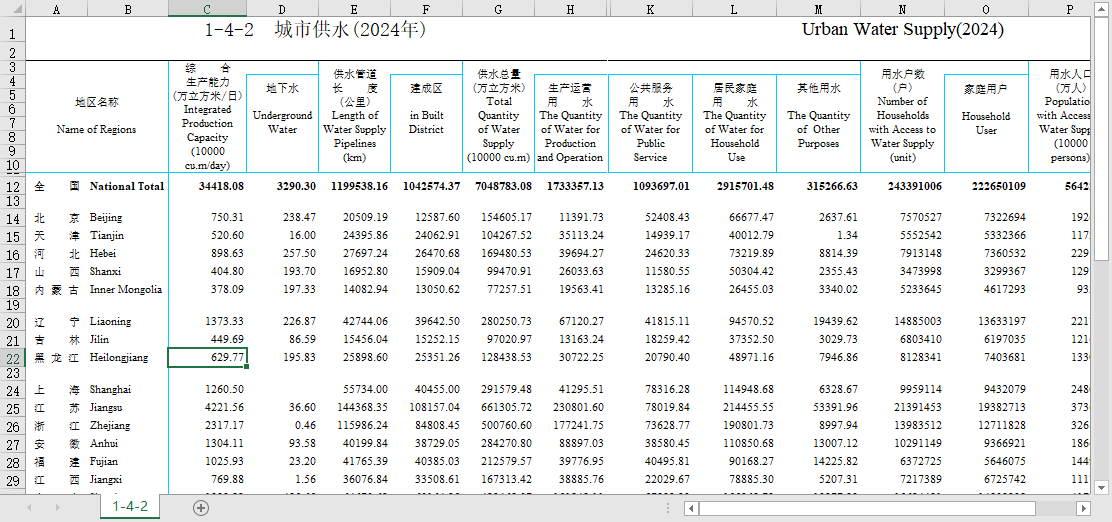Click Jilin household use value 37352.50

751,340
